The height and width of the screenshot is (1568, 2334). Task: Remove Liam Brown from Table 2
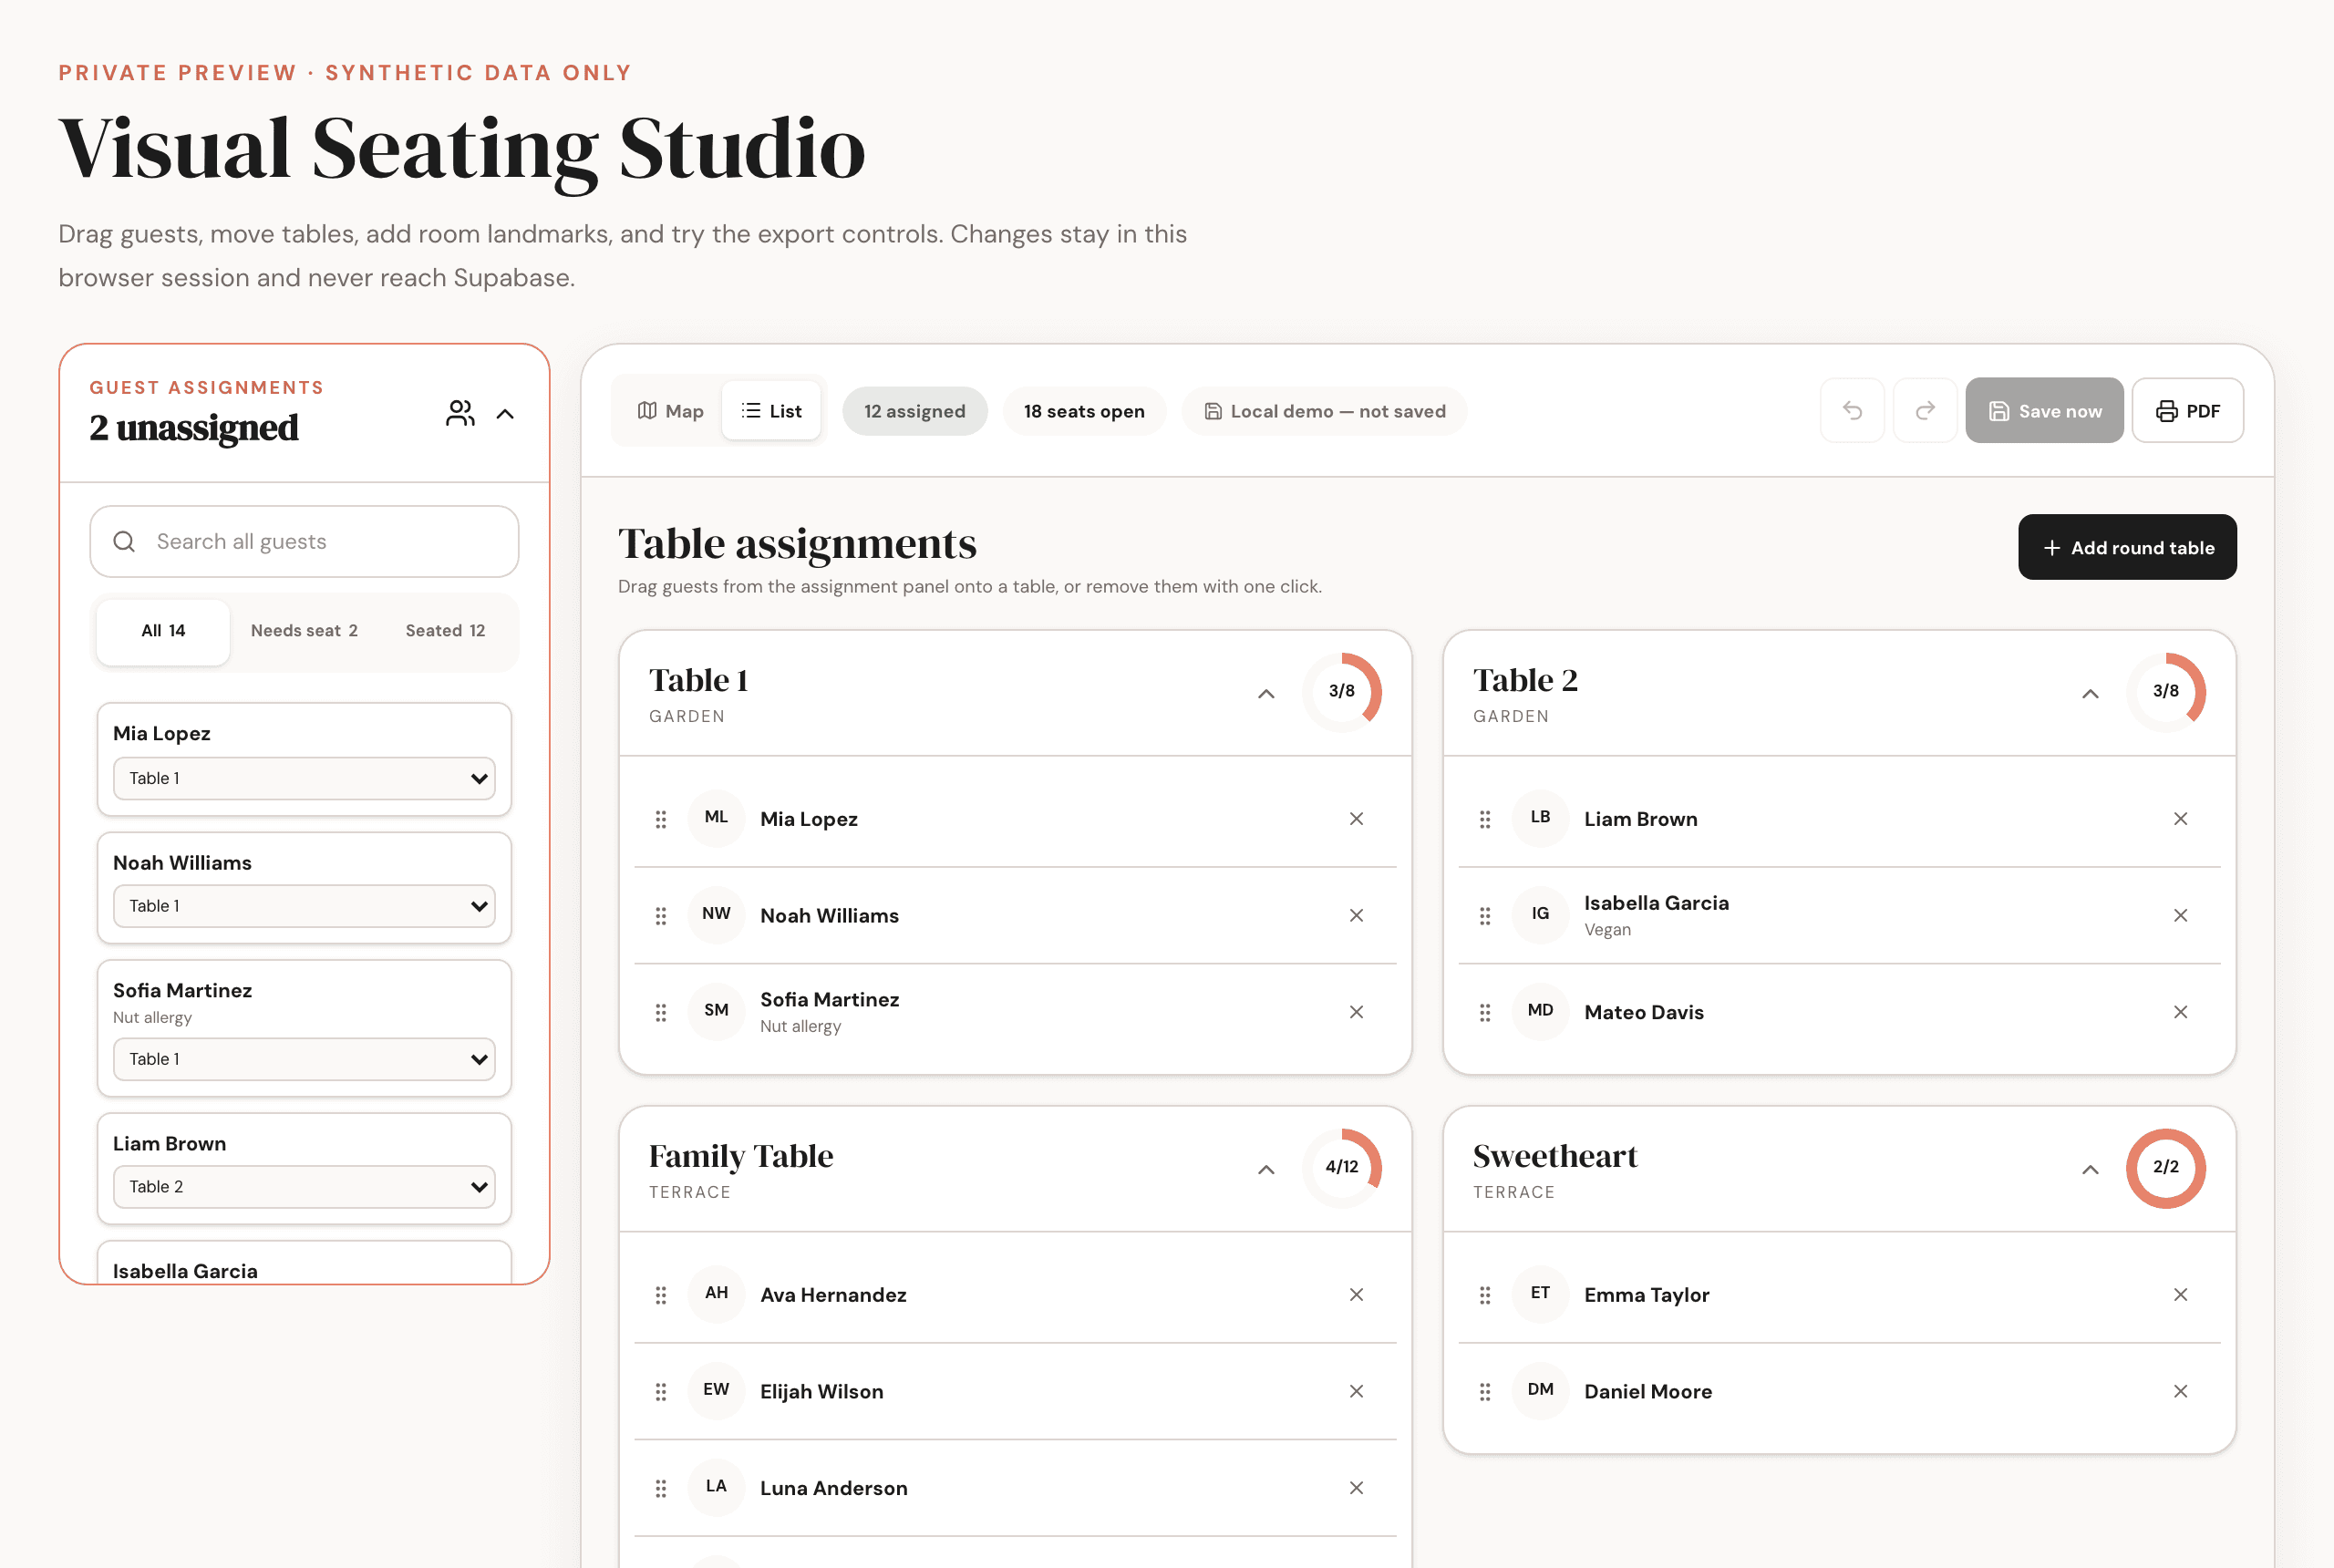coord(2180,819)
